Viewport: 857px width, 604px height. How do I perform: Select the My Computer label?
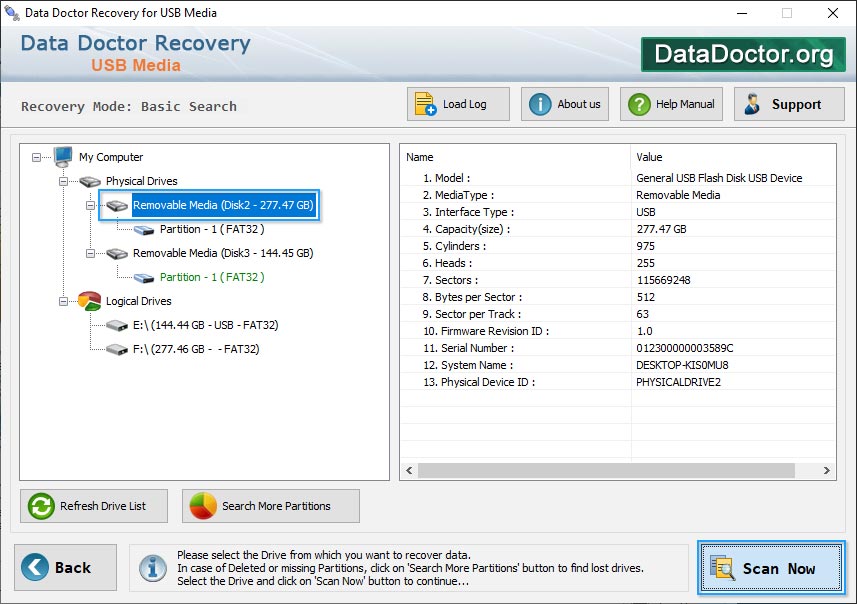point(111,157)
